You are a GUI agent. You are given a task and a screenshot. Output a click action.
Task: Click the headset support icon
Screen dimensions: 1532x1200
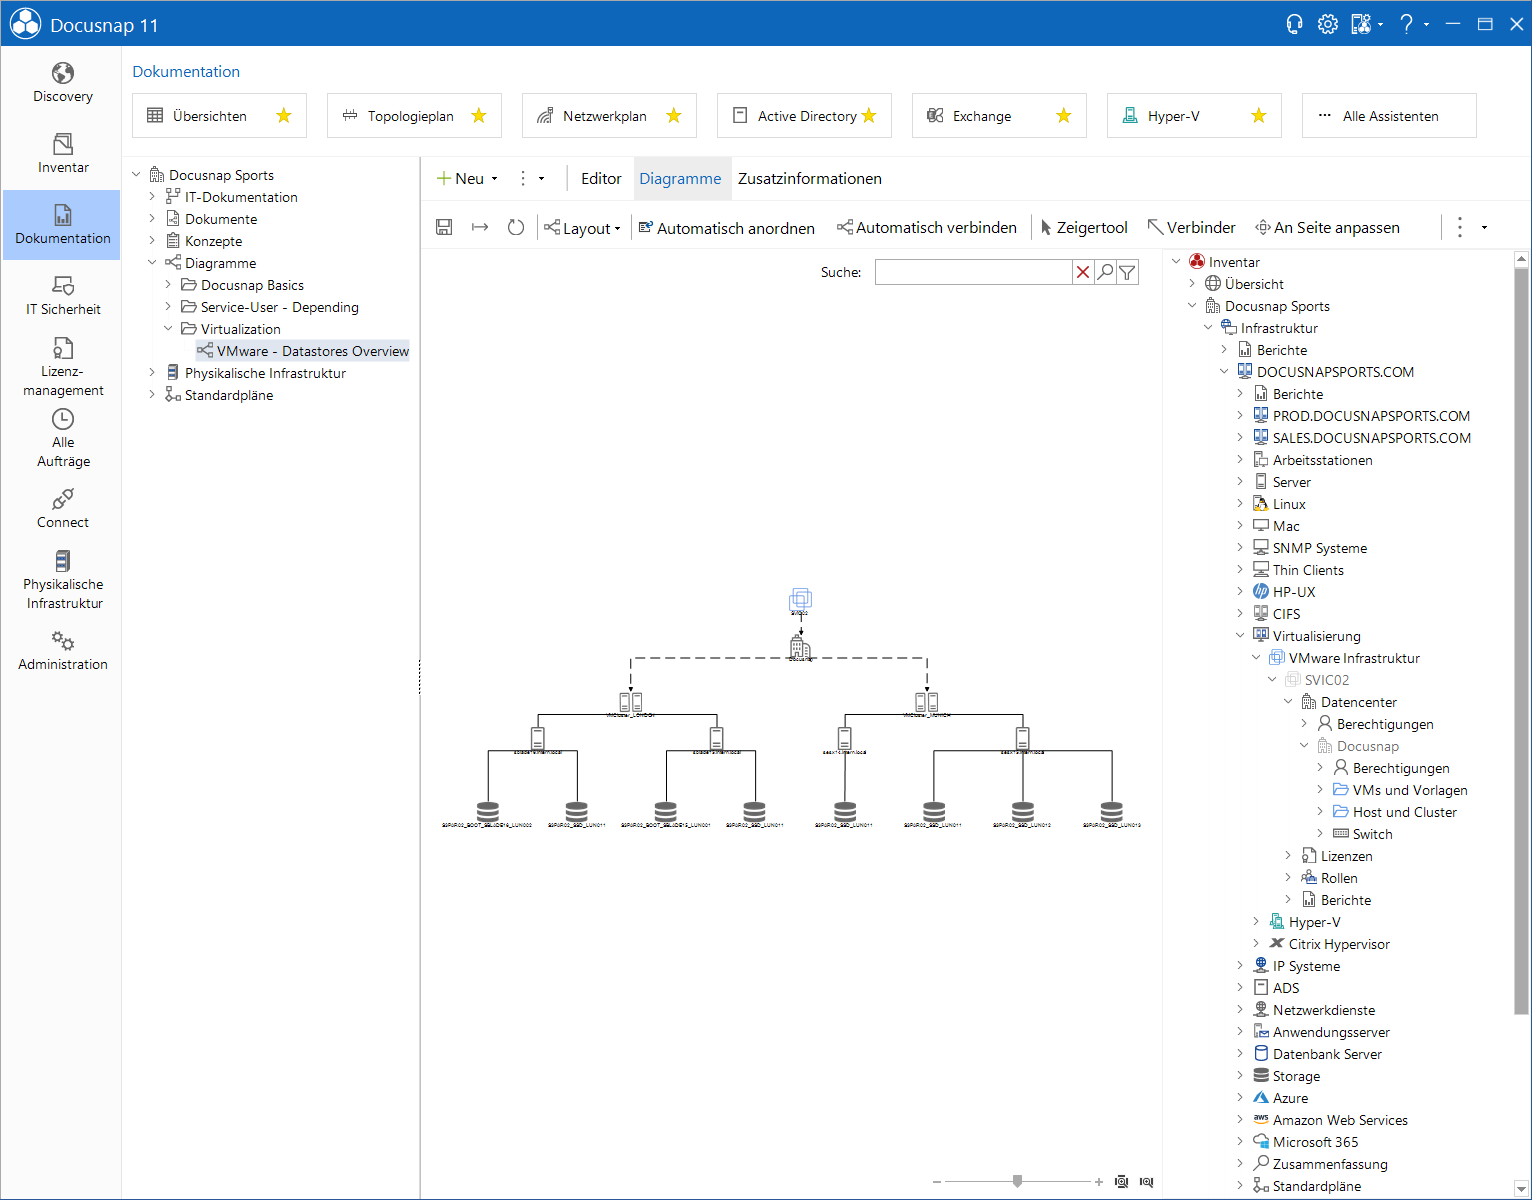click(x=1294, y=24)
